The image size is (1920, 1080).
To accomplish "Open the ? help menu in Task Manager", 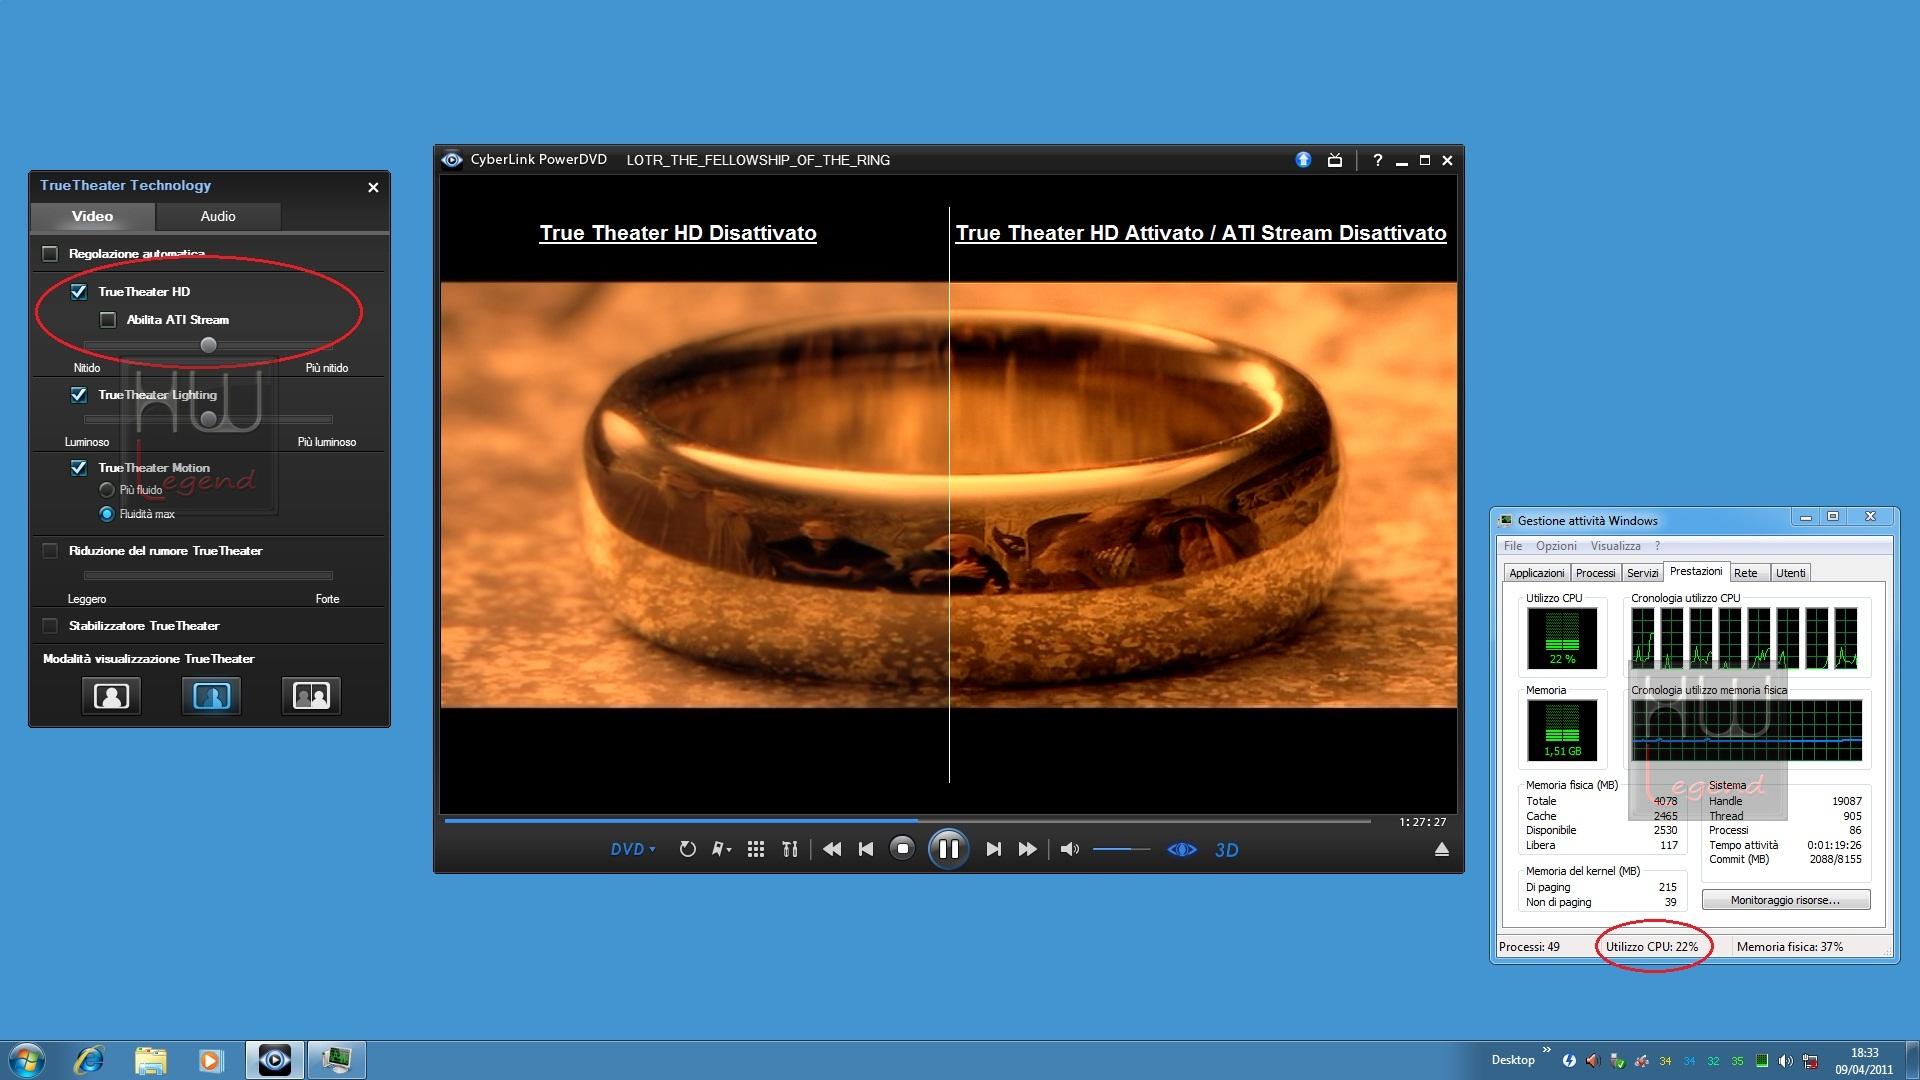I will pos(1657,546).
